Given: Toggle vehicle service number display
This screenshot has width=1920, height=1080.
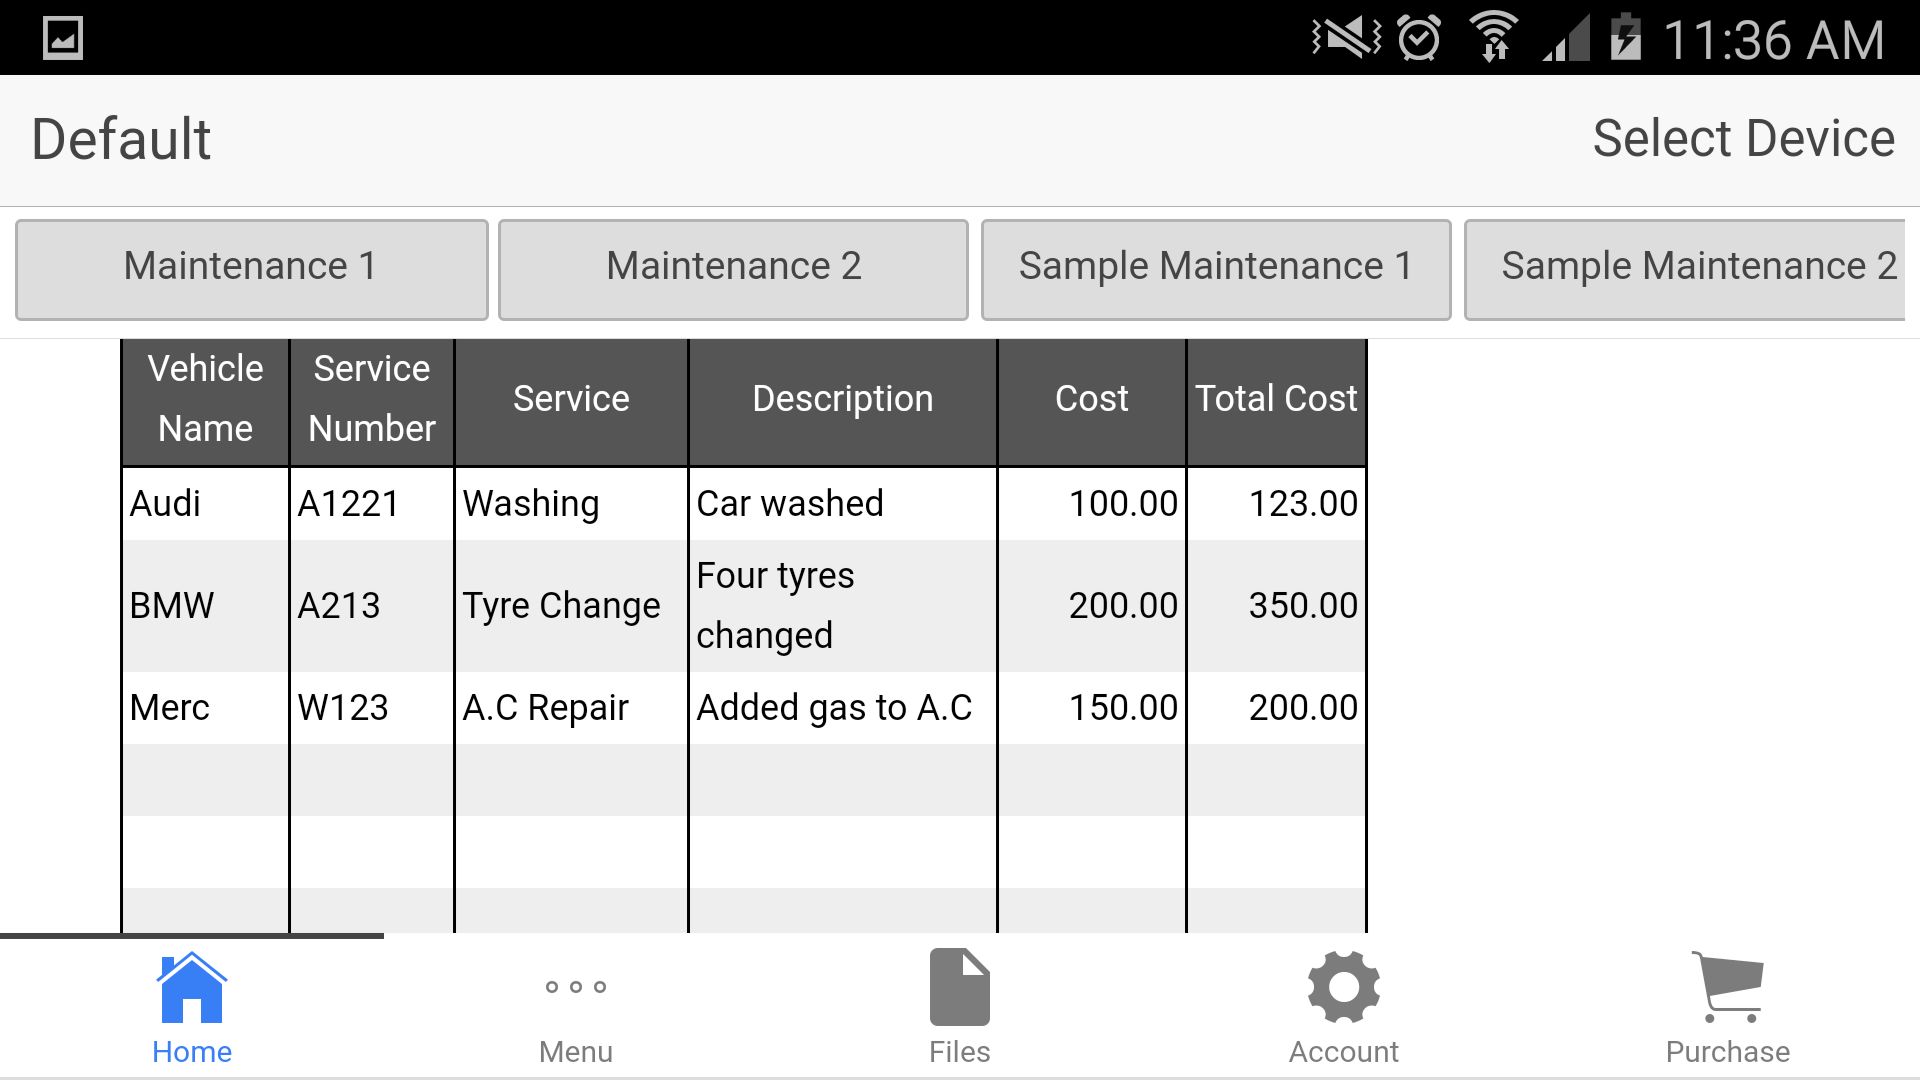Looking at the screenshot, I should pos(371,398).
